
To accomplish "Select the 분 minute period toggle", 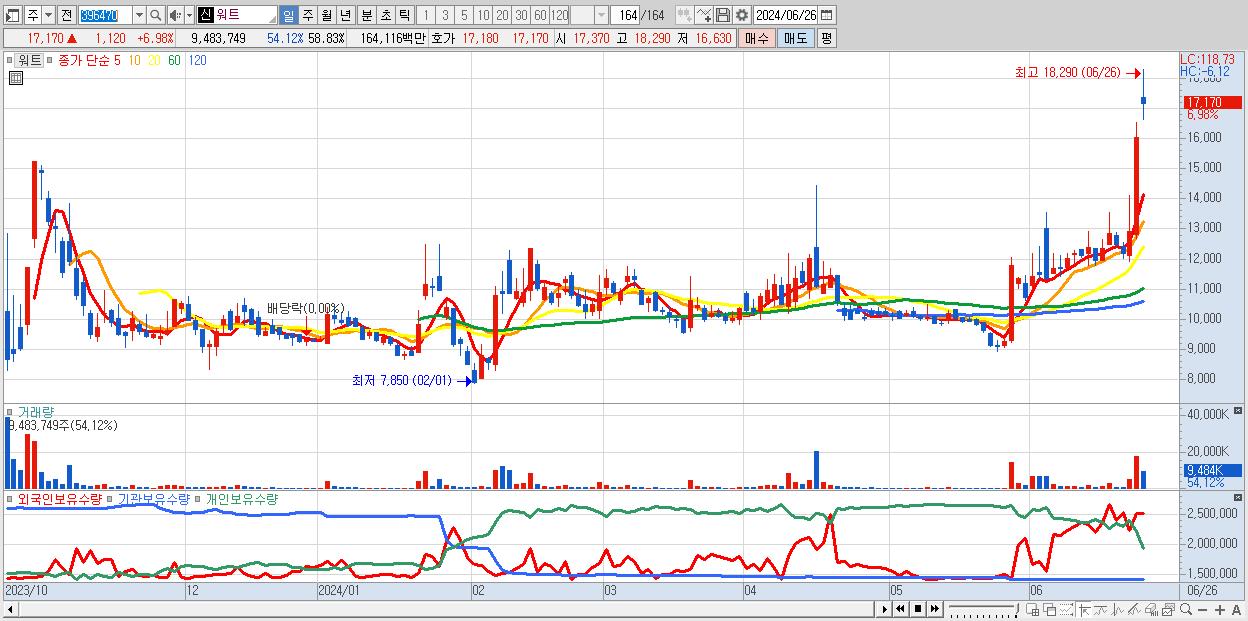I will click(x=367, y=15).
